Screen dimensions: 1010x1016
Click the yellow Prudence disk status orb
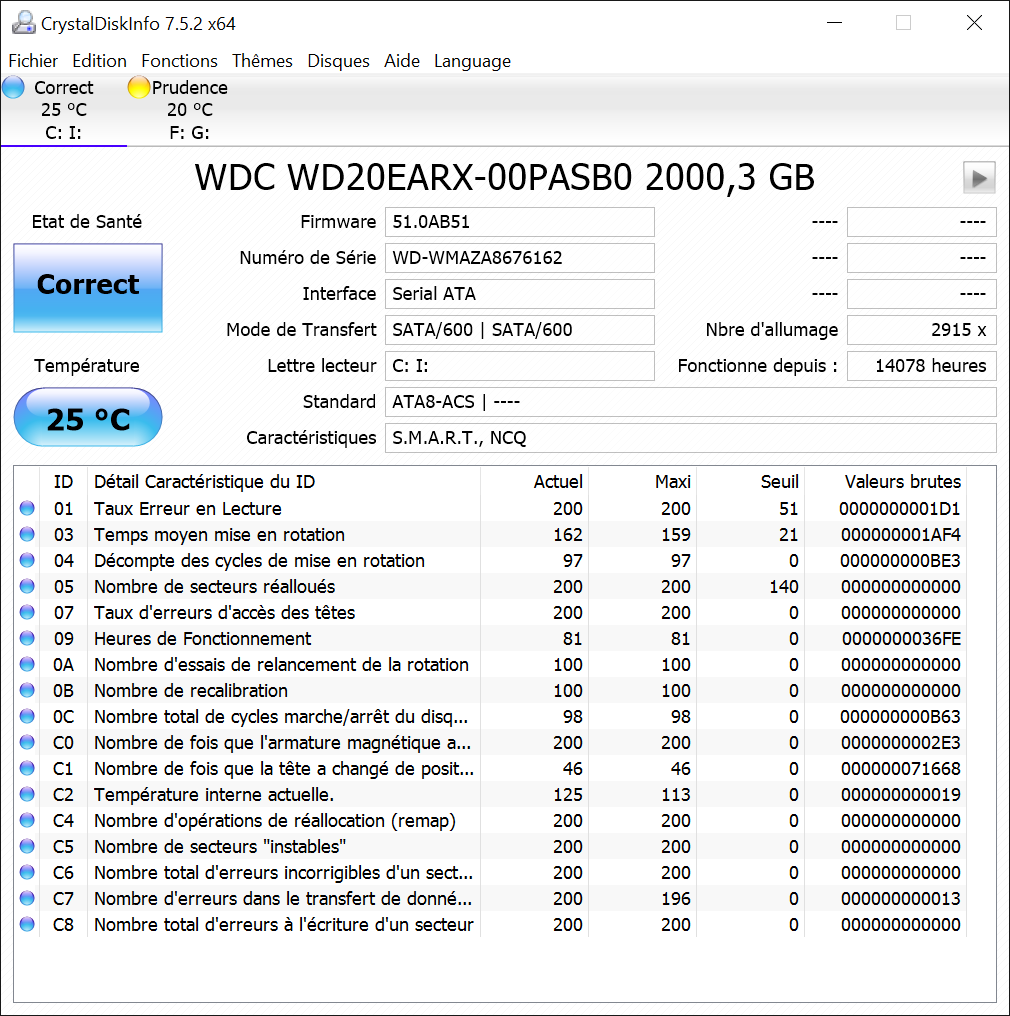(x=138, y=87)
